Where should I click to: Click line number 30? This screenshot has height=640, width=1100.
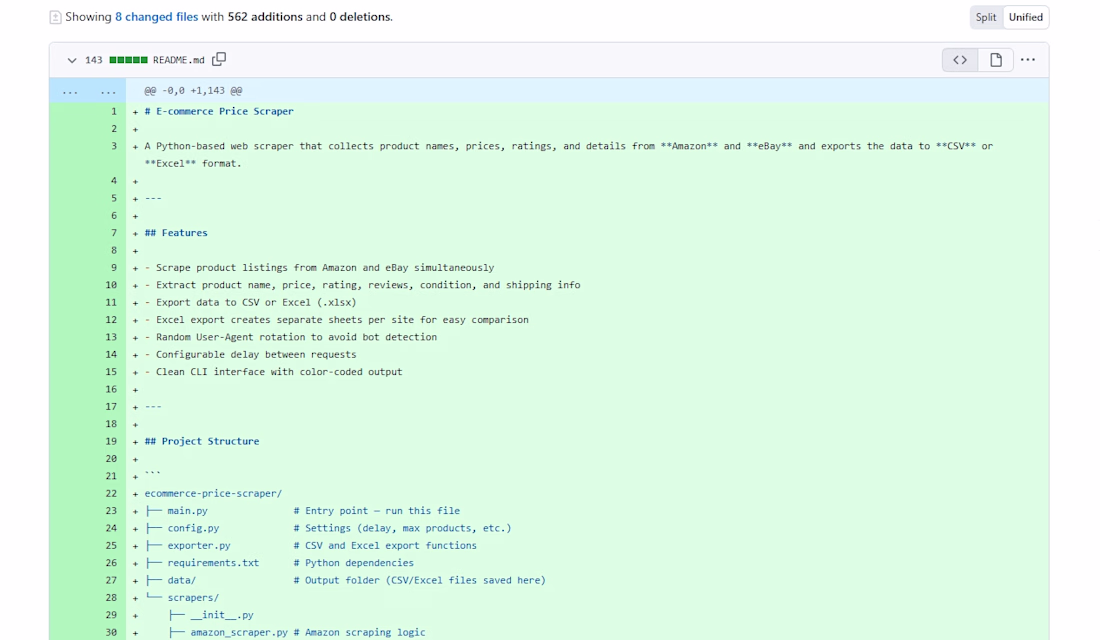(111, 632)
